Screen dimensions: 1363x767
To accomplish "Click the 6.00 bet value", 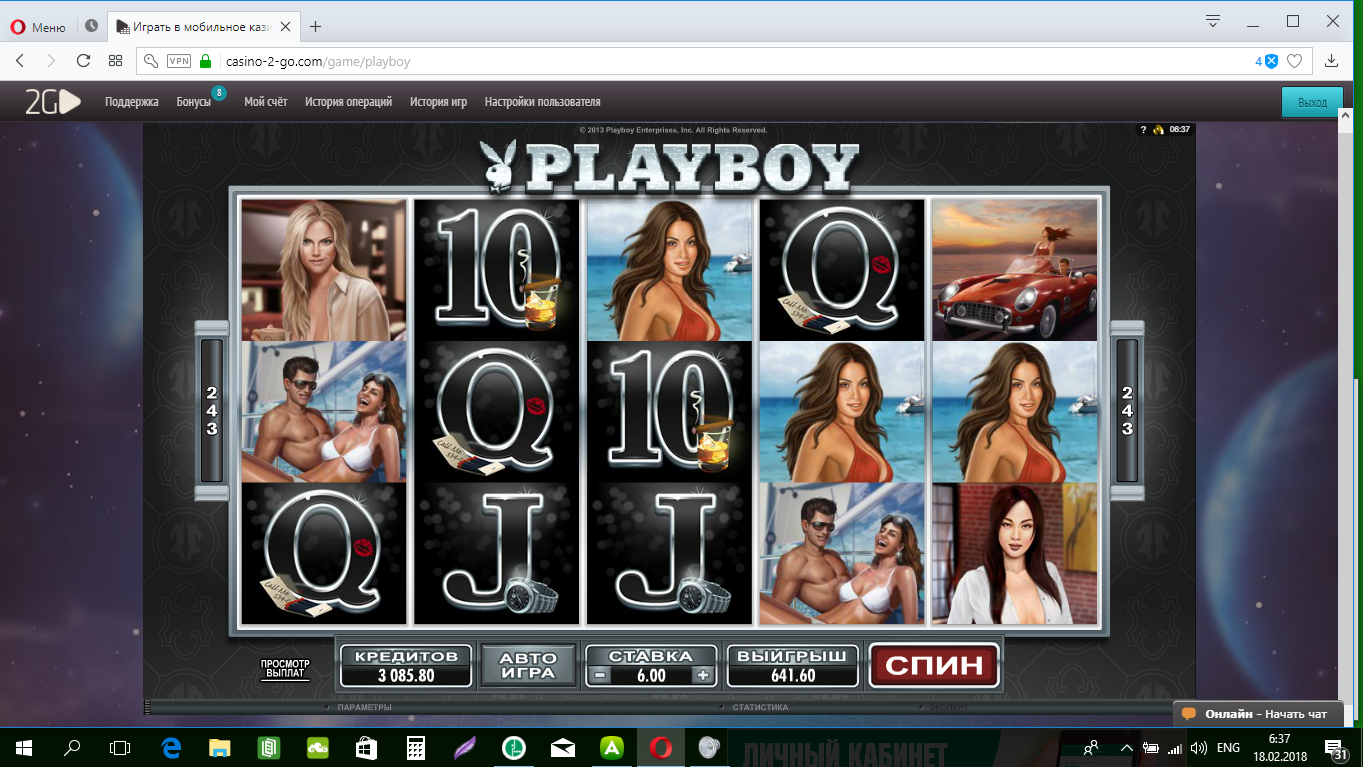I will tap(650, 675).
